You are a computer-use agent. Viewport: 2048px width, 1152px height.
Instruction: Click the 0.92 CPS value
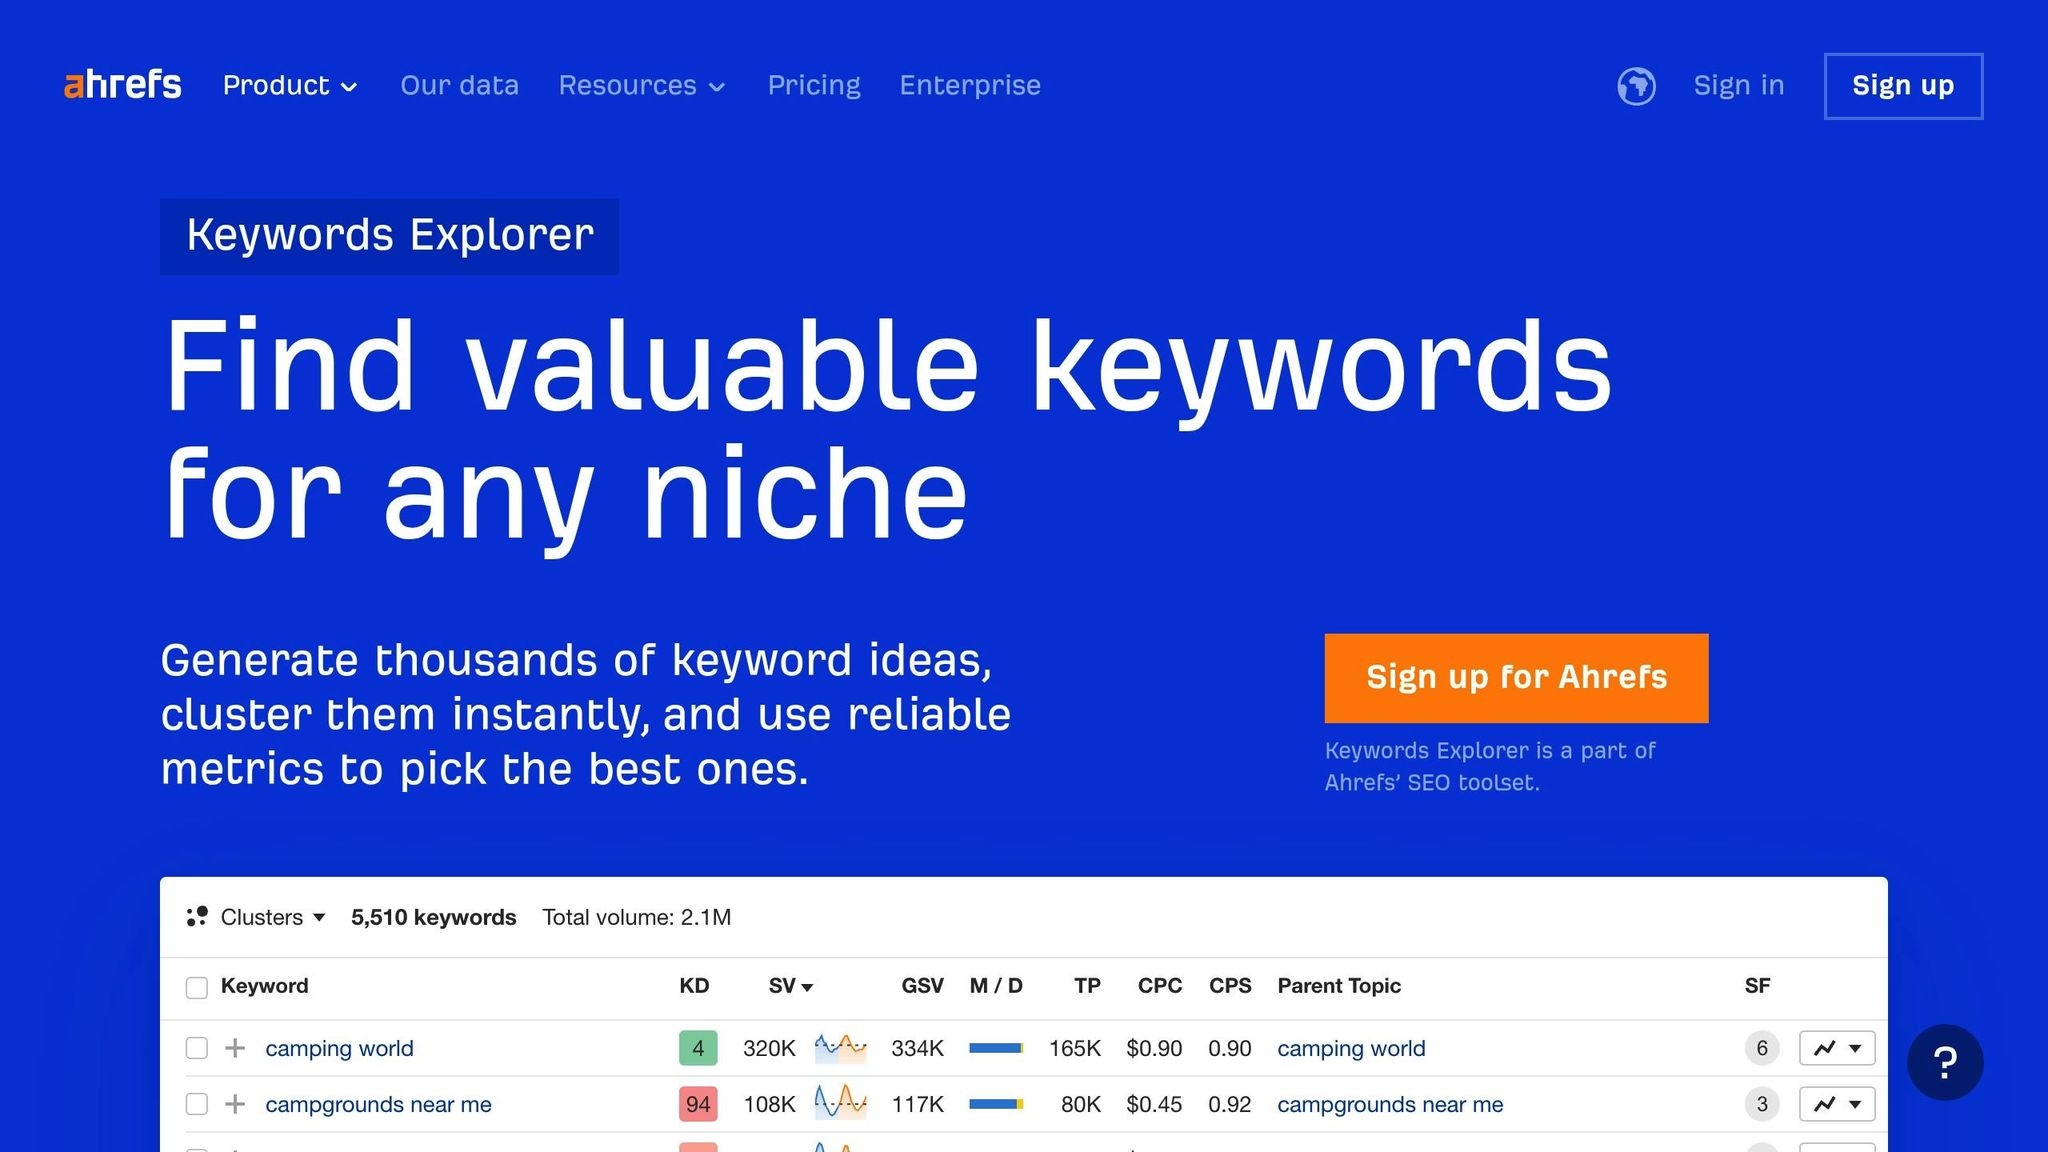(1230, 1104)
